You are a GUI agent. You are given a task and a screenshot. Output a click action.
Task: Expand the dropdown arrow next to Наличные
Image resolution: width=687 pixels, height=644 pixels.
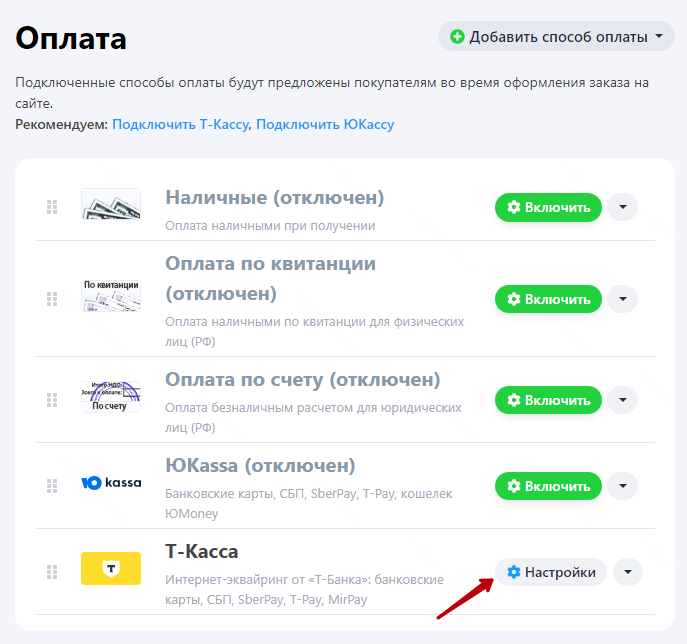(623, 207)
